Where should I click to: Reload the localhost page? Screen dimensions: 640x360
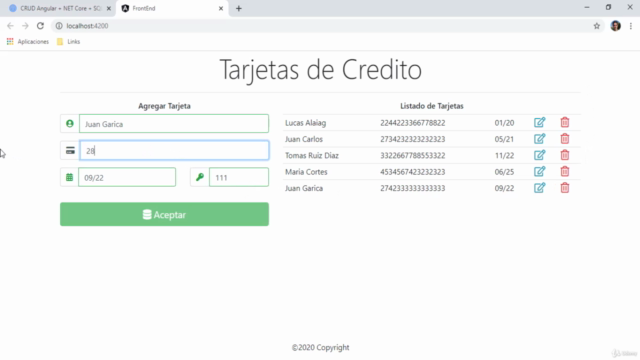[x=40, y=26]
